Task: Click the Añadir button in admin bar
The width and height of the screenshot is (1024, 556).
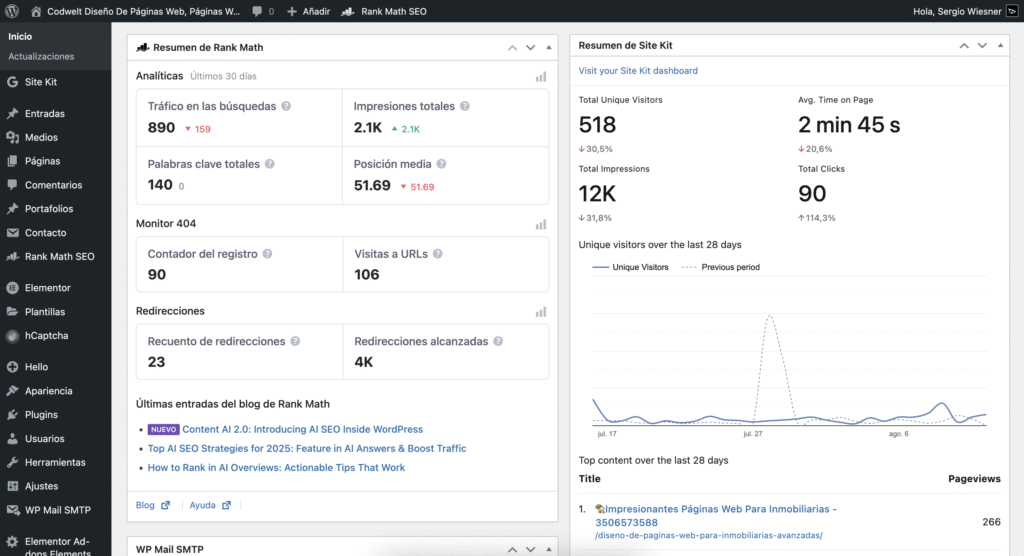Action: click(308, 11)
